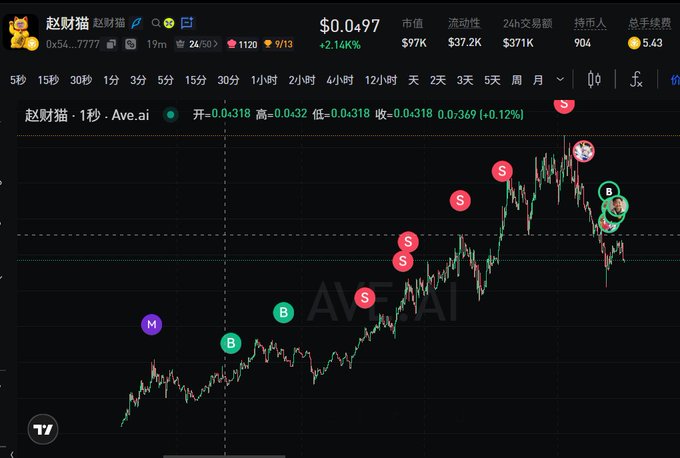680x458 pixels.
Task: Click the chain link icon
Action: point(130,44)
